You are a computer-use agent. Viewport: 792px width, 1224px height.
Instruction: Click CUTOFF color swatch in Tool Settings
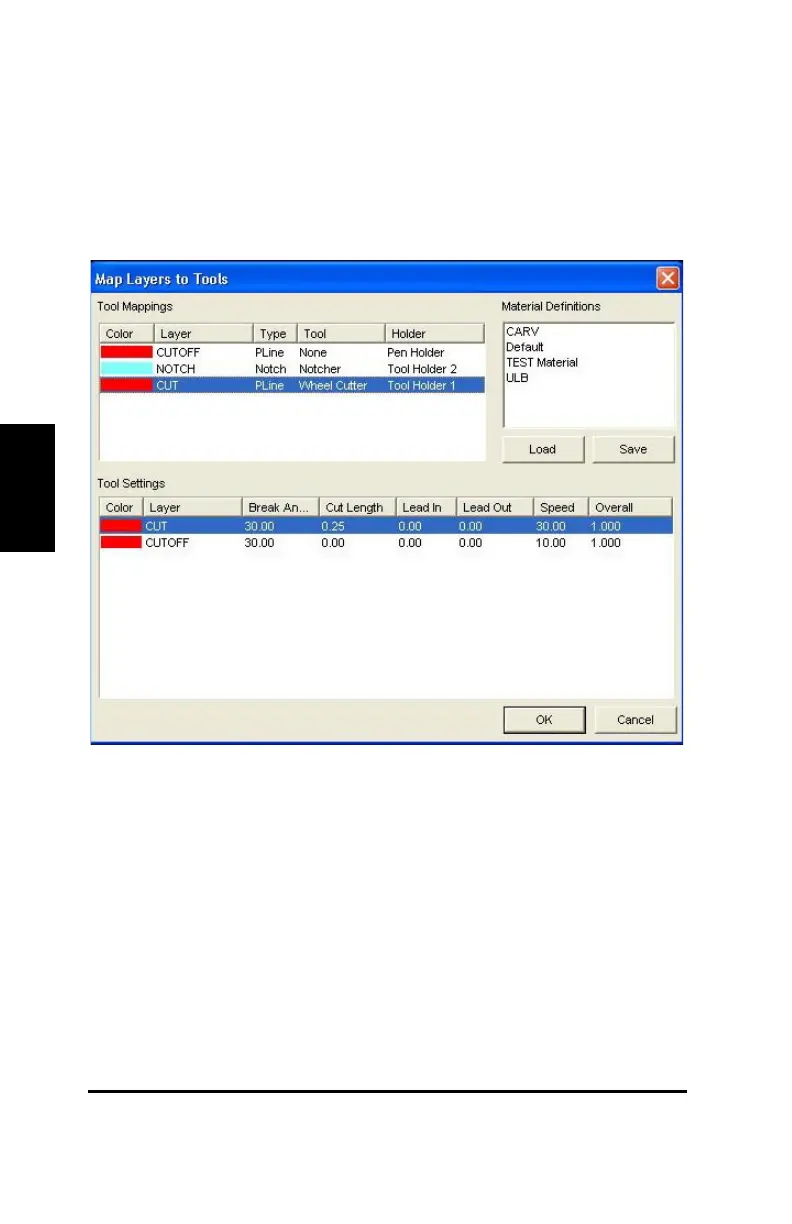point(121,542)
